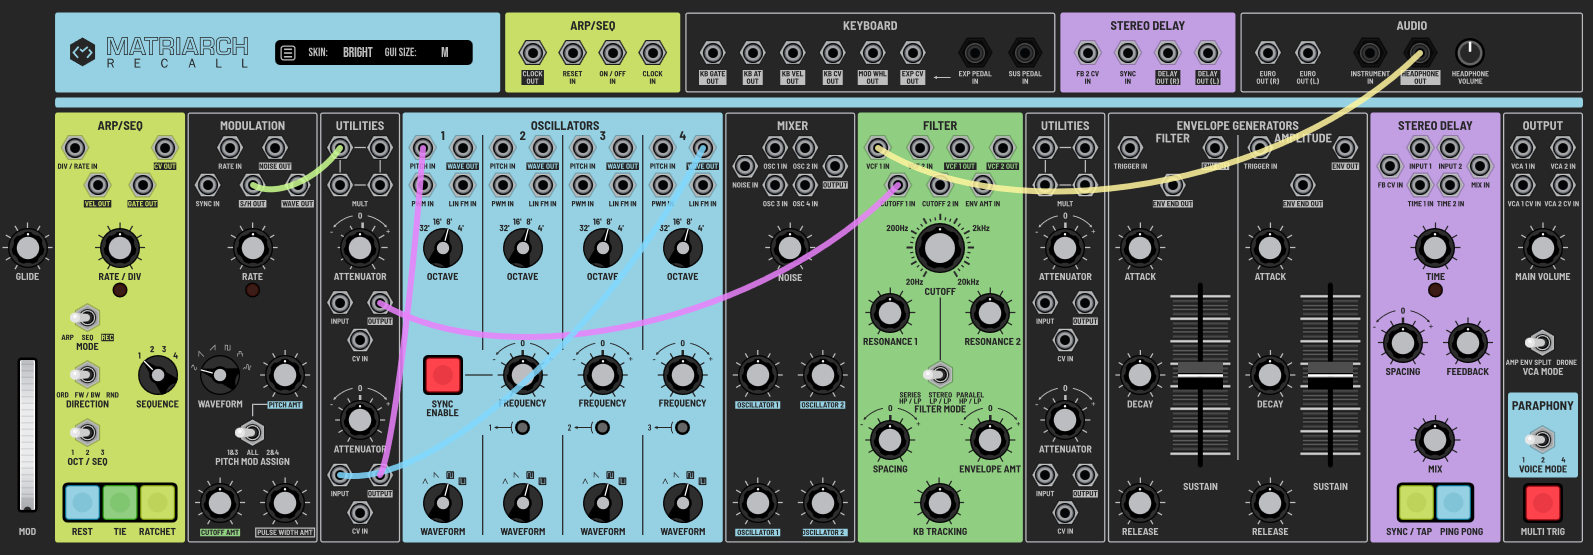The image size is (1593, 555).
Task: Click the Pitch Amt knob
Action: coord(285,376)
